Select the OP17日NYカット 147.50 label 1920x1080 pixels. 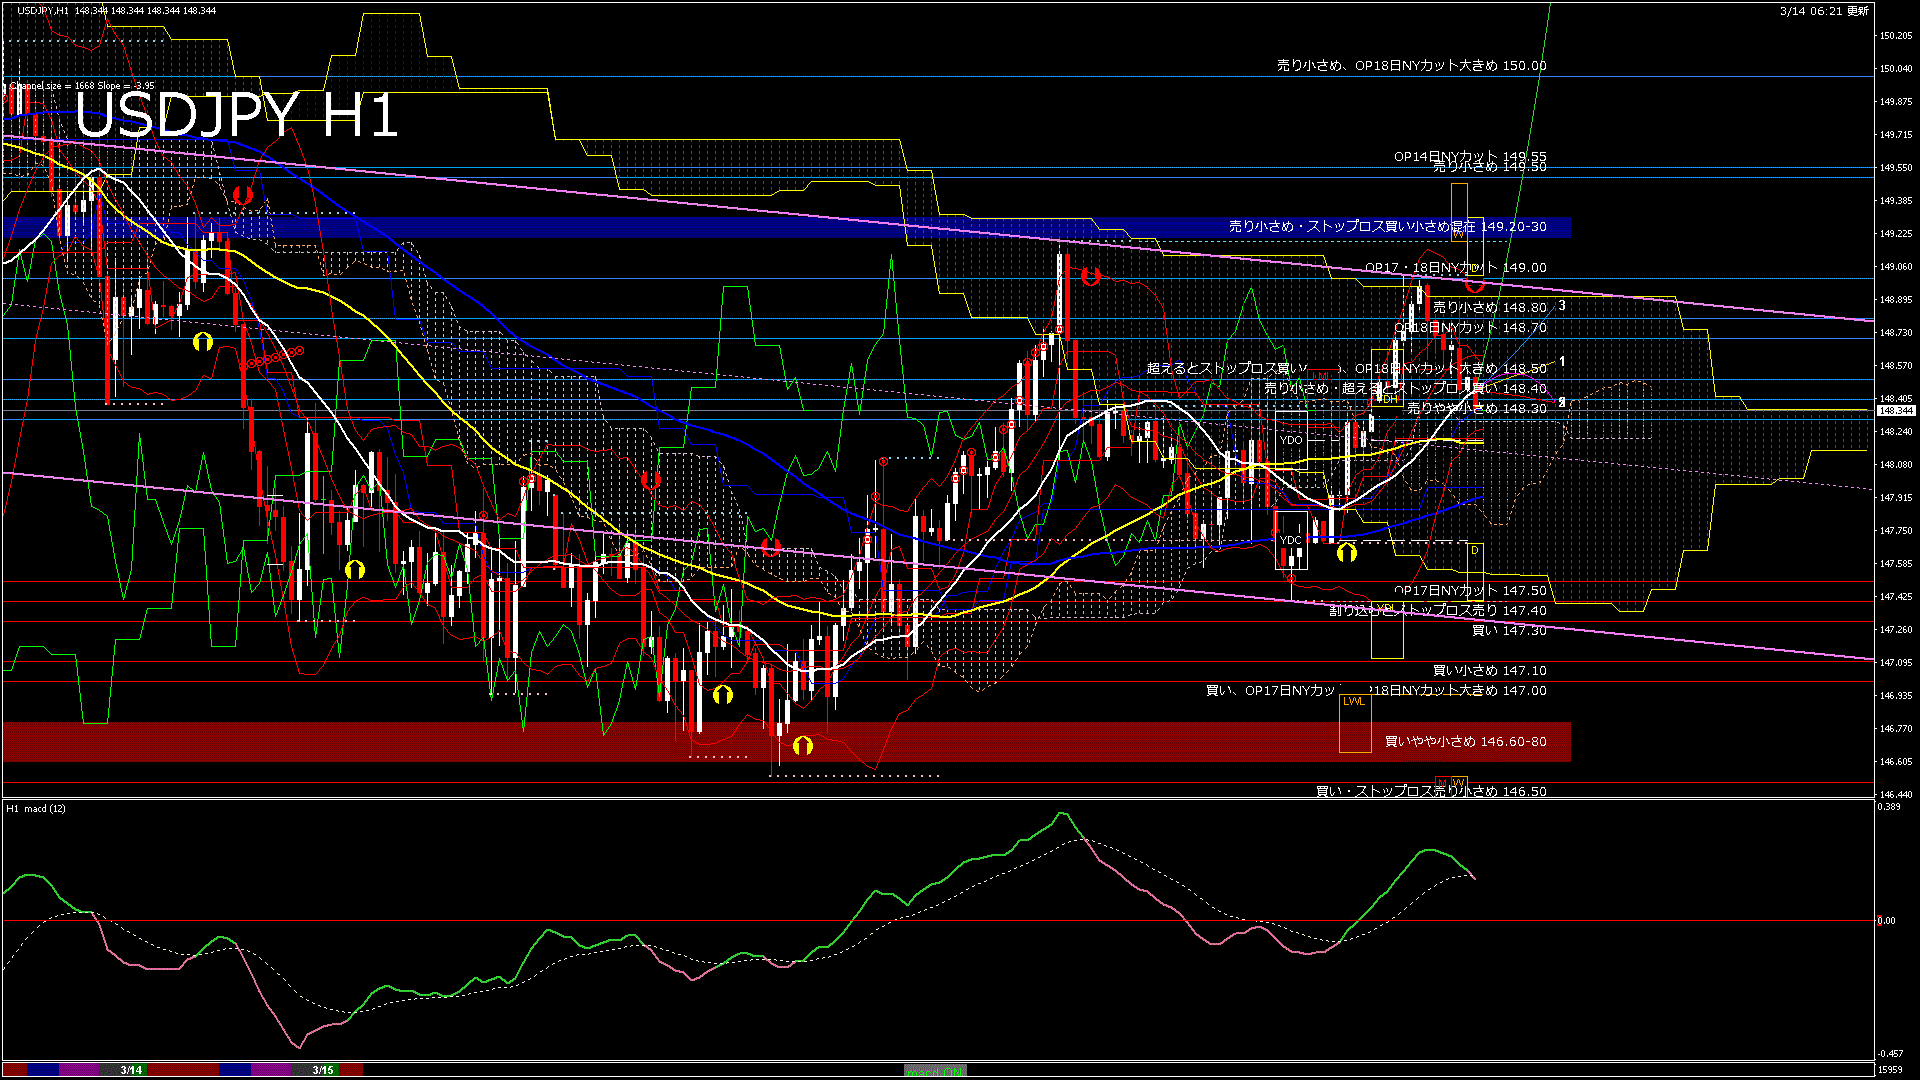(x=1470, y=591)
